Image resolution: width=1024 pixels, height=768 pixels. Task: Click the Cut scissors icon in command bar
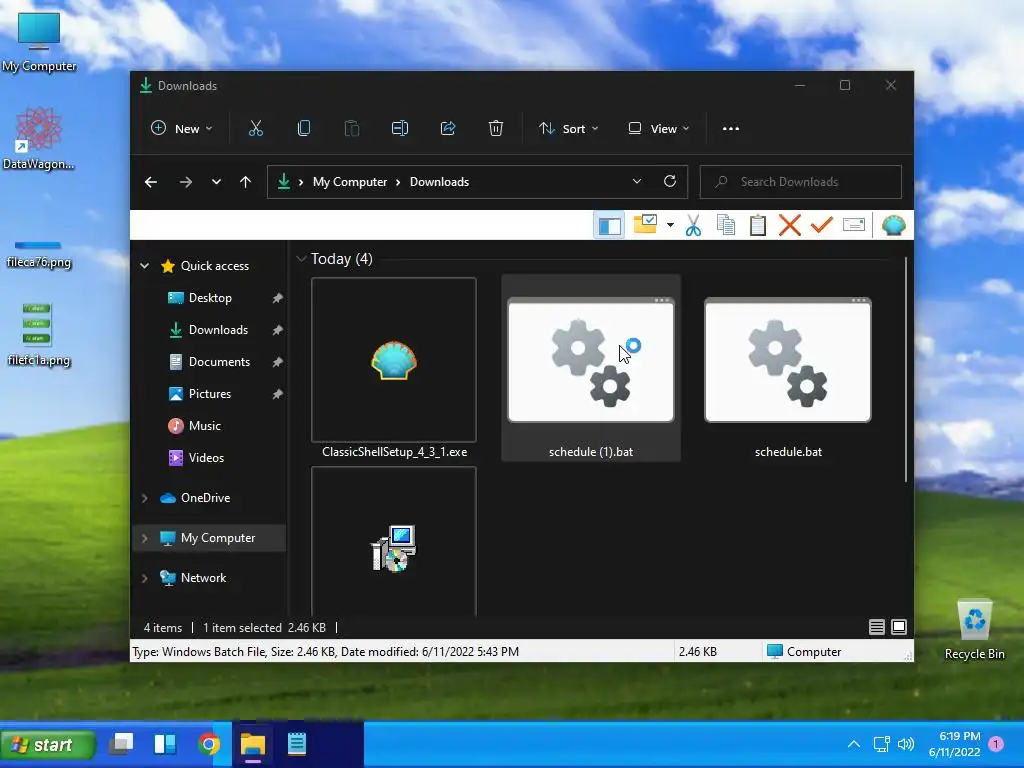coord(256,129)
